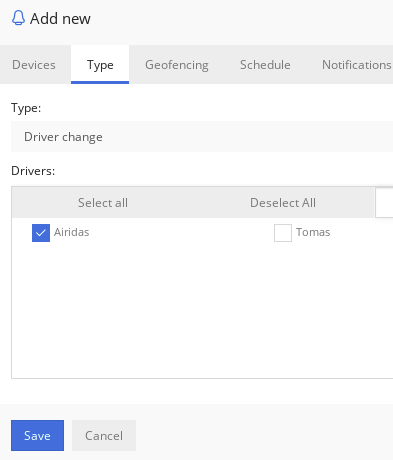Check the Tomas driver checkbox
393x460 pixels.
[283, 233]
